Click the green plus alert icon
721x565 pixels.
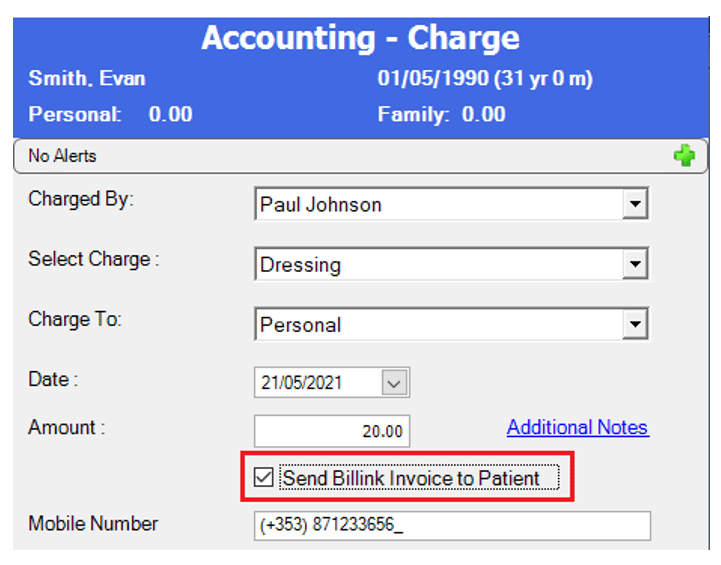pos(684,156)
